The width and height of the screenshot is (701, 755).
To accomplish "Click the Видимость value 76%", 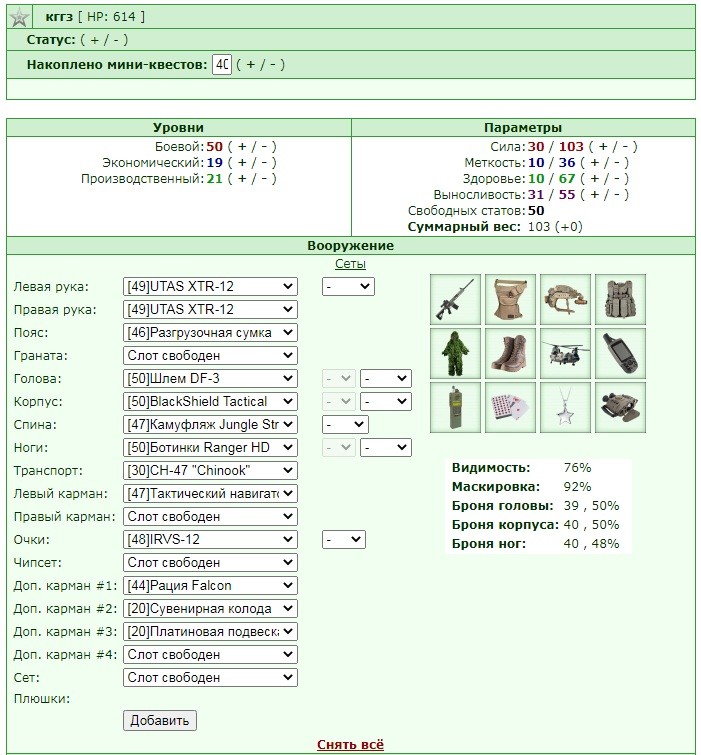I will [x=578, y=468].
